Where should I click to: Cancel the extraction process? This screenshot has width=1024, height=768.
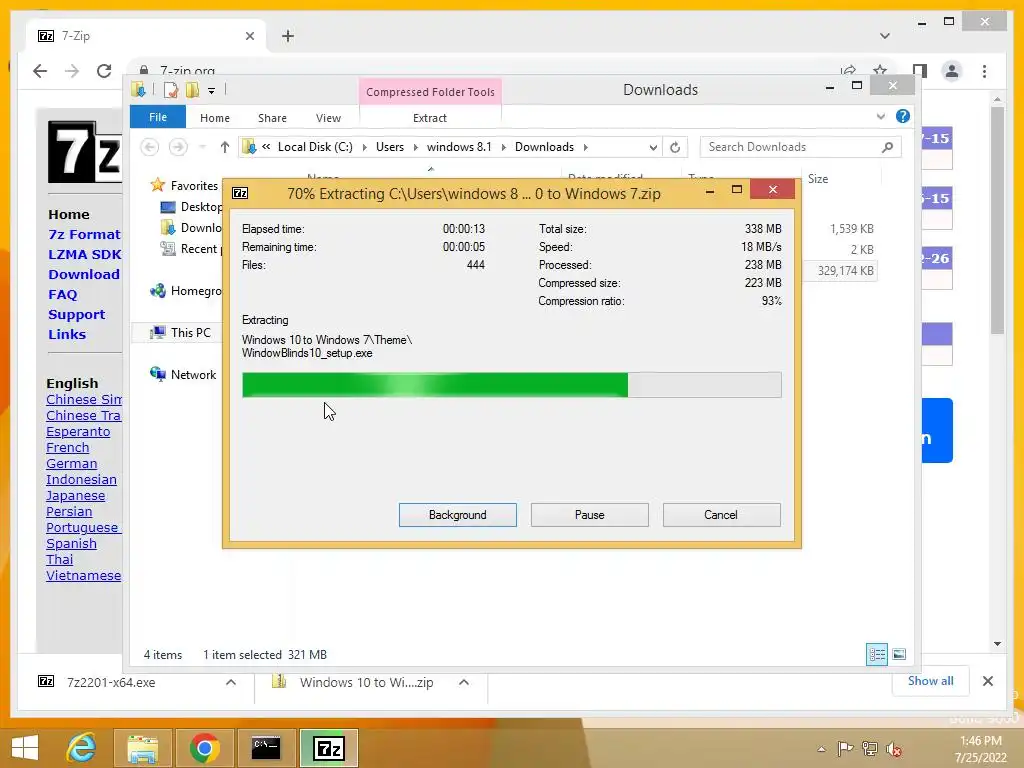point(721,515)
